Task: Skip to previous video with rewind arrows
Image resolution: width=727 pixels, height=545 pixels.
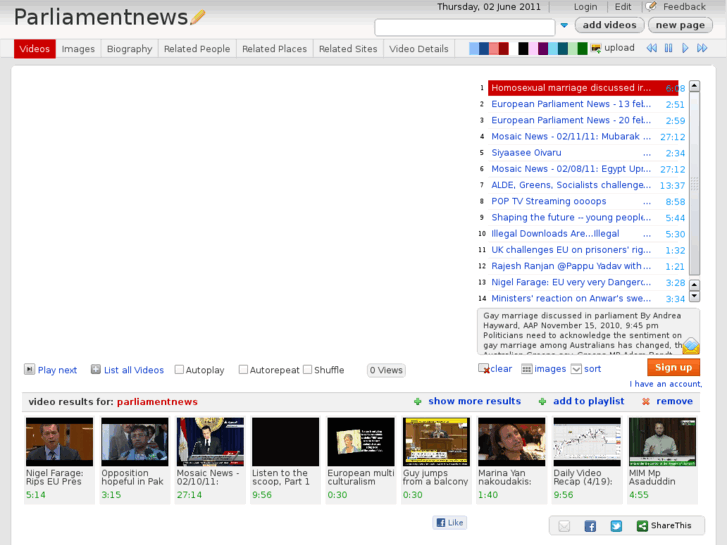Action: tap(651, 48)
